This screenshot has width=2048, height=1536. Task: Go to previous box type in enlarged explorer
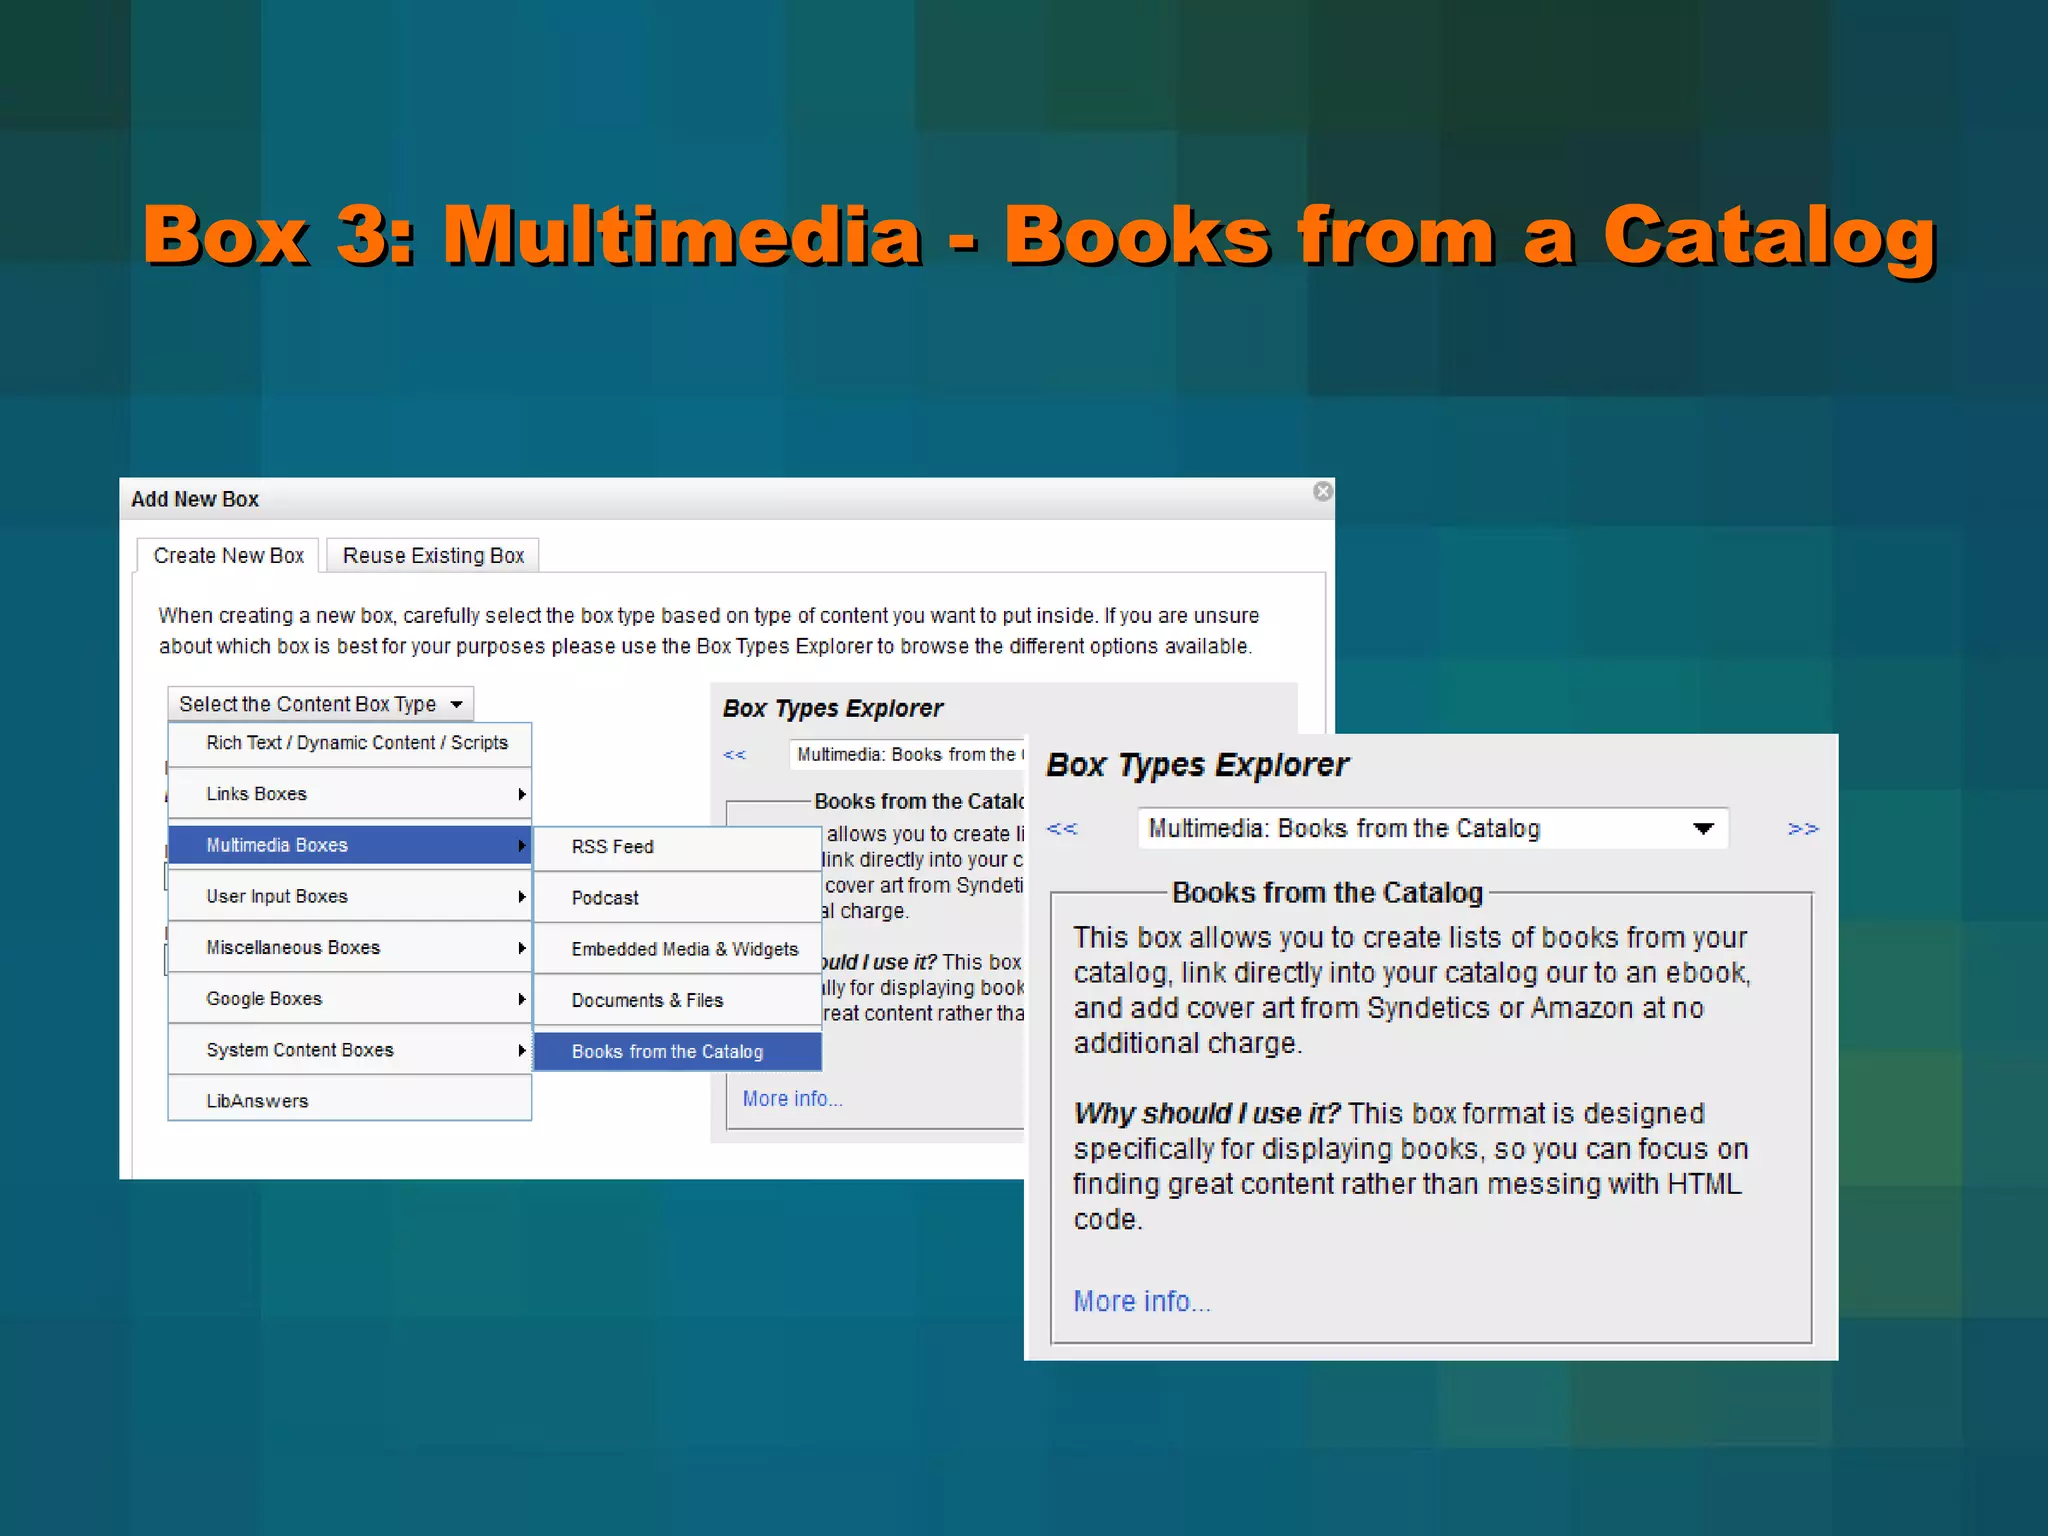click(x=1062, y=828)
